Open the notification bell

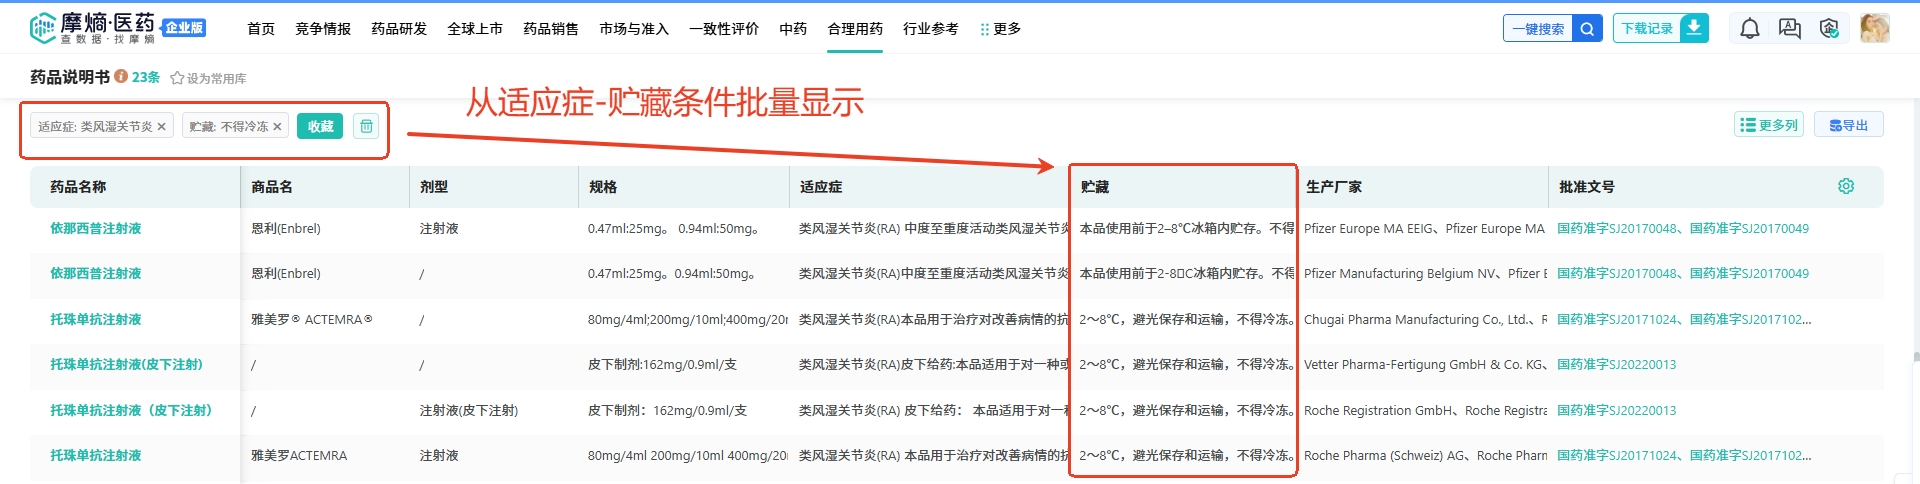click(1749, 29)
